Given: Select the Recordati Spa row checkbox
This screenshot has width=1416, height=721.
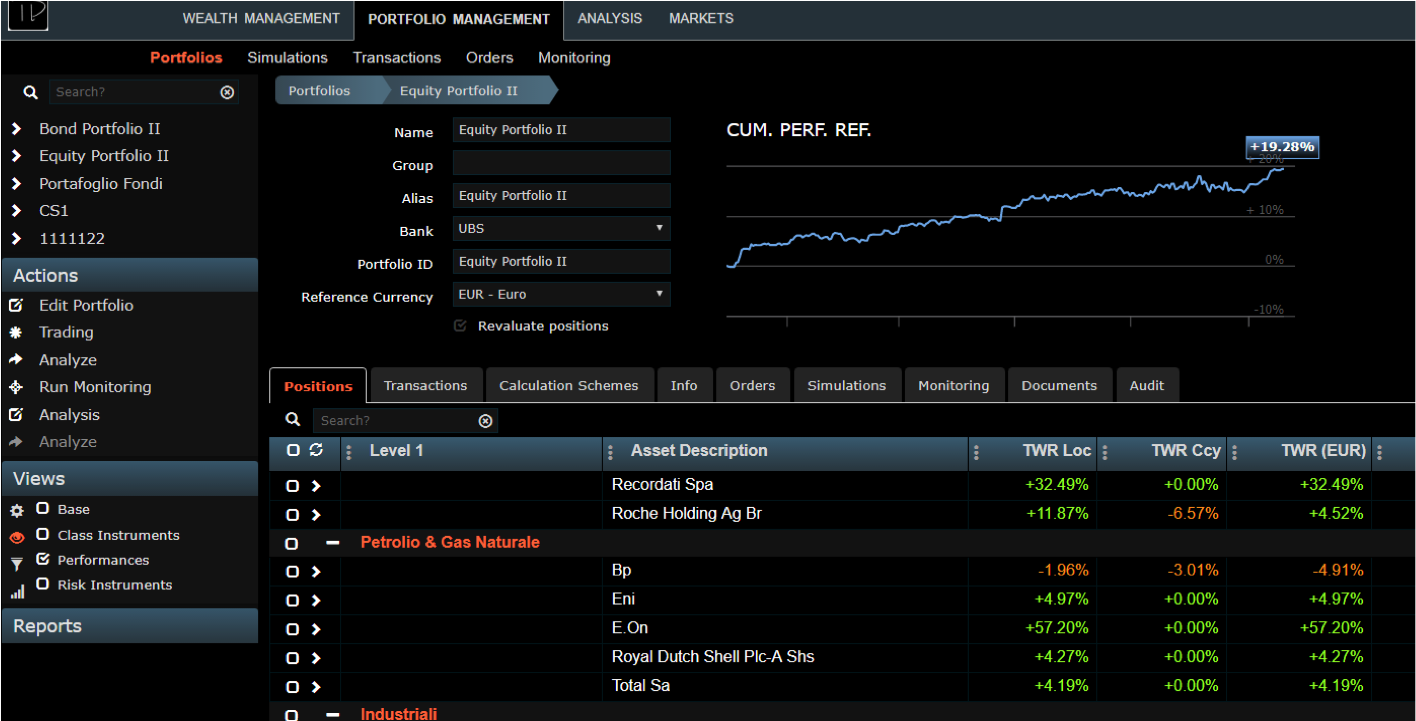Looking at the screenshot, I should pos(292,486).
